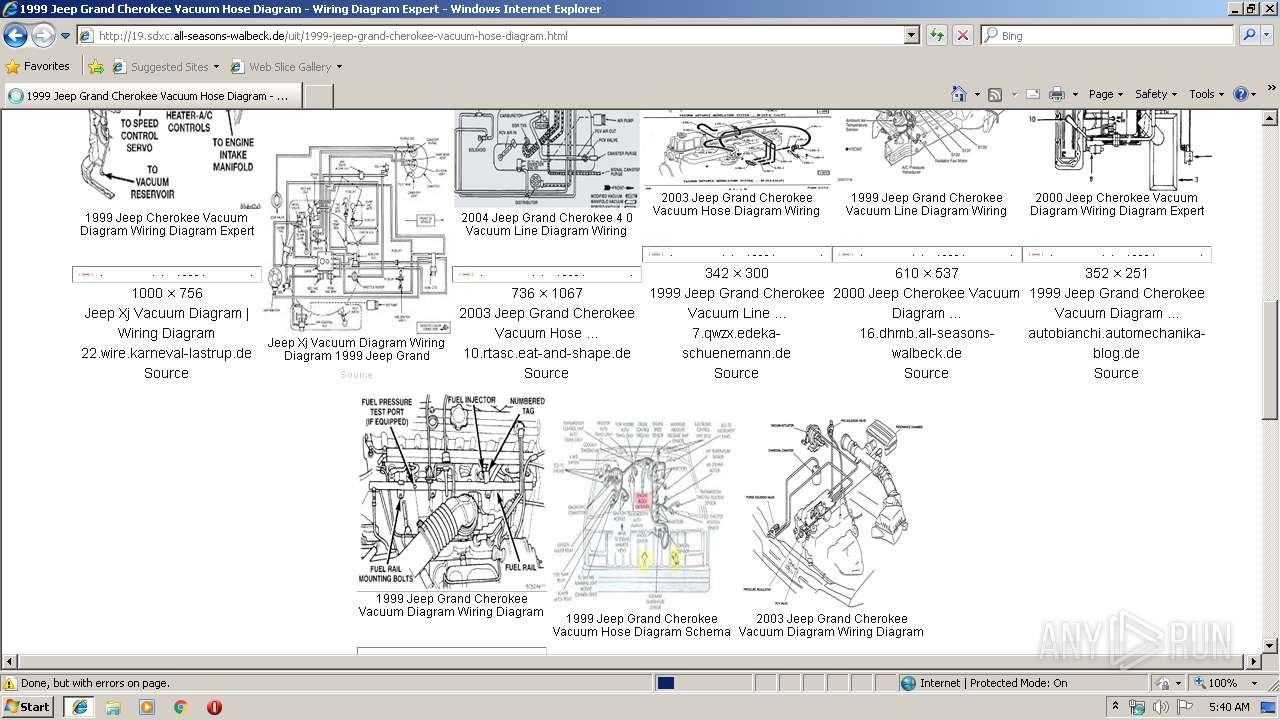Image resolution: width=1280 pixels, height=720 pixels.
Task: Click Source link under autobianchi.automechanika-blog.de
Action: (1116, 373)
